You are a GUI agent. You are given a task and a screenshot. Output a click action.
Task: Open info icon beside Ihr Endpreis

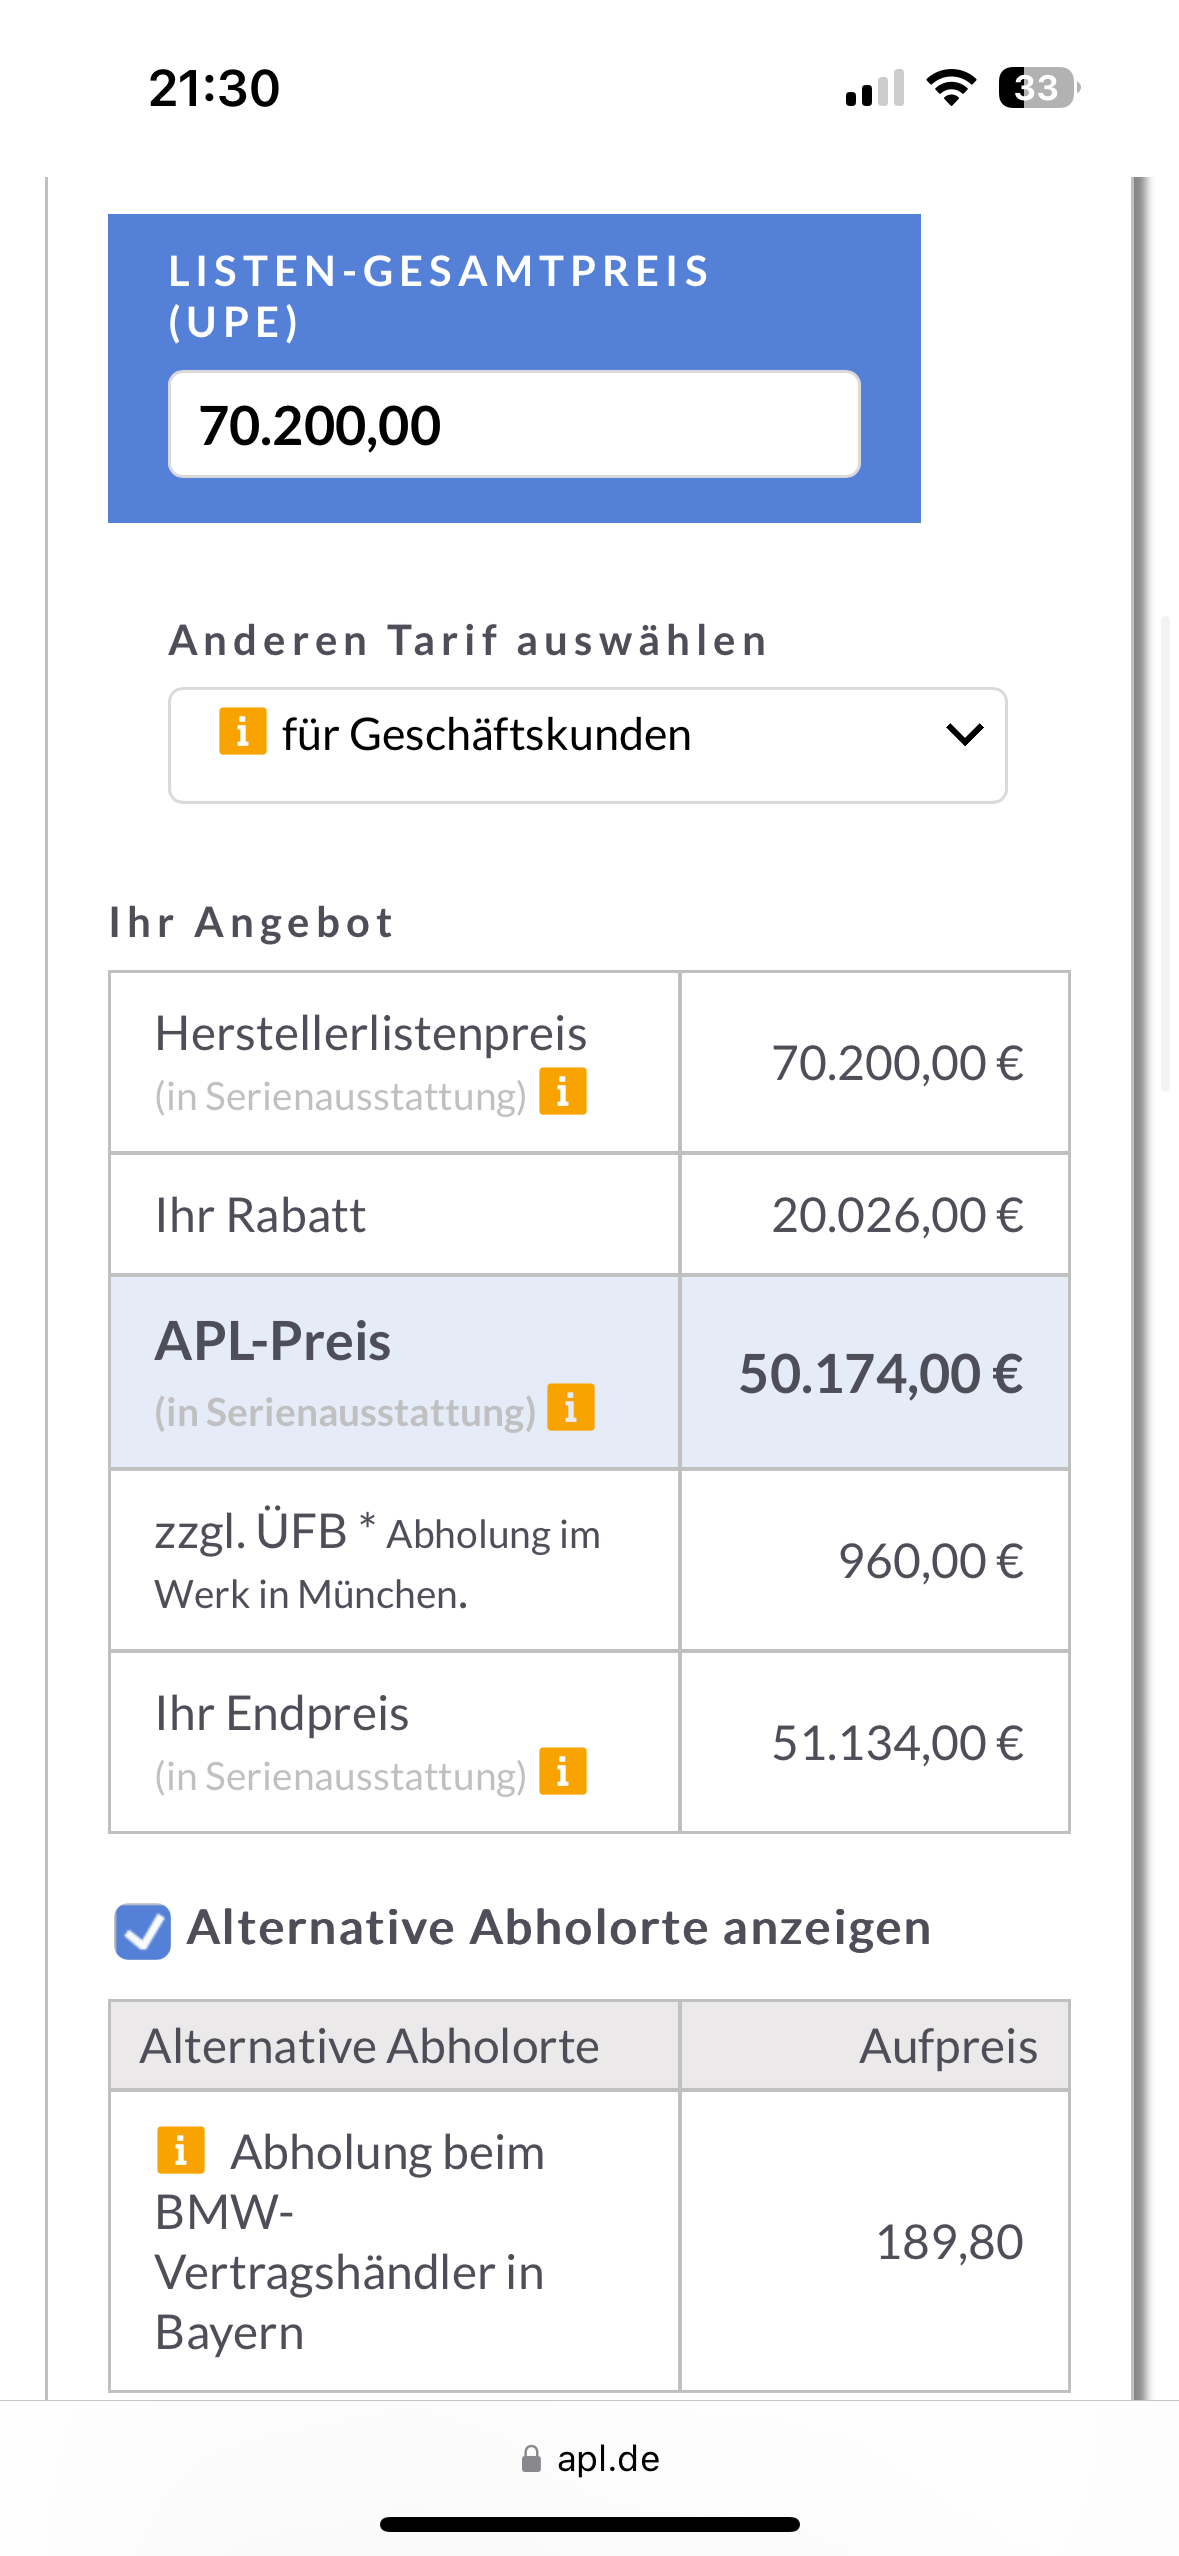[x=563, y=1772]
